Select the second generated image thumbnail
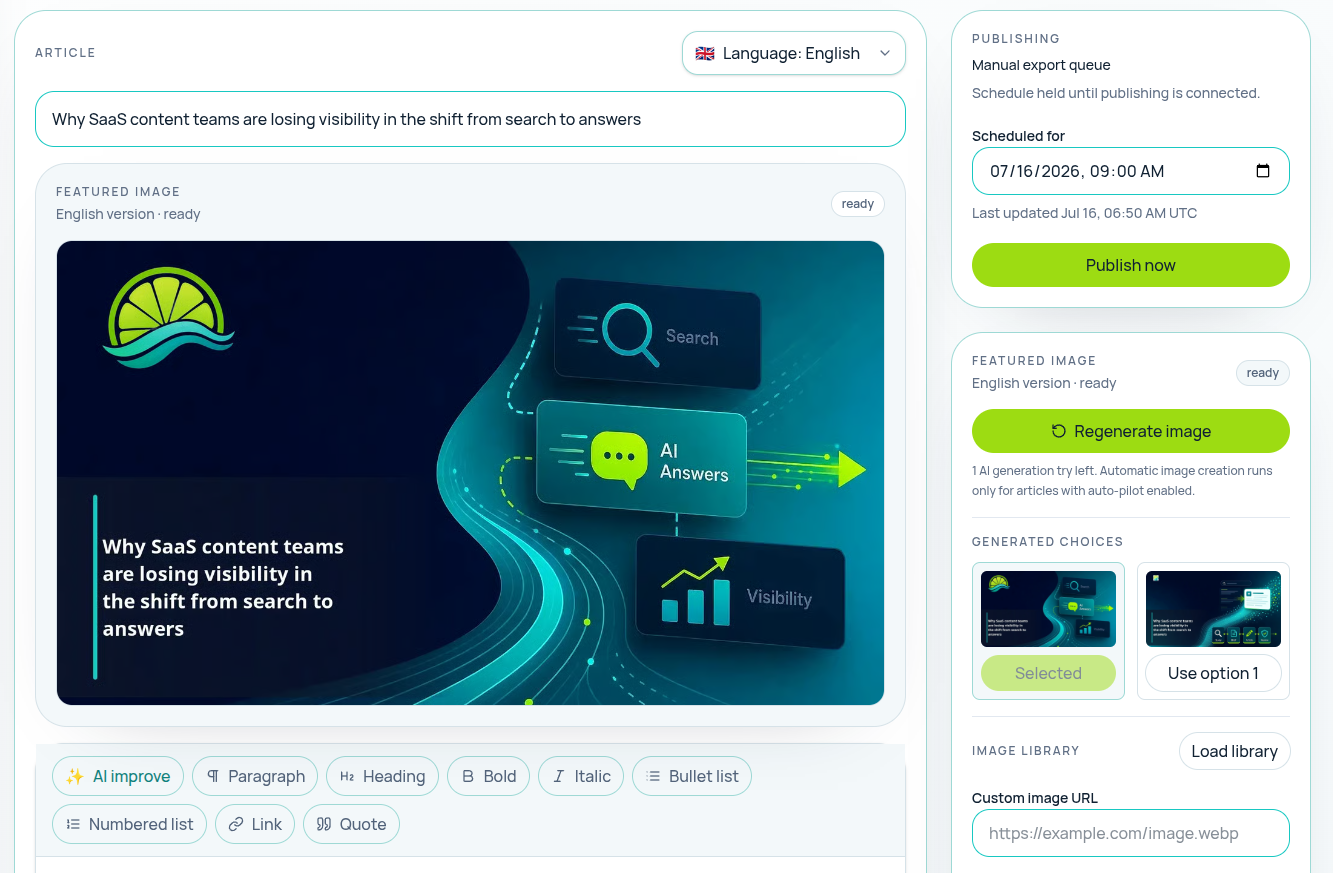Image resolution: width=1333 pixels, height=873 pixels. 1213,609
